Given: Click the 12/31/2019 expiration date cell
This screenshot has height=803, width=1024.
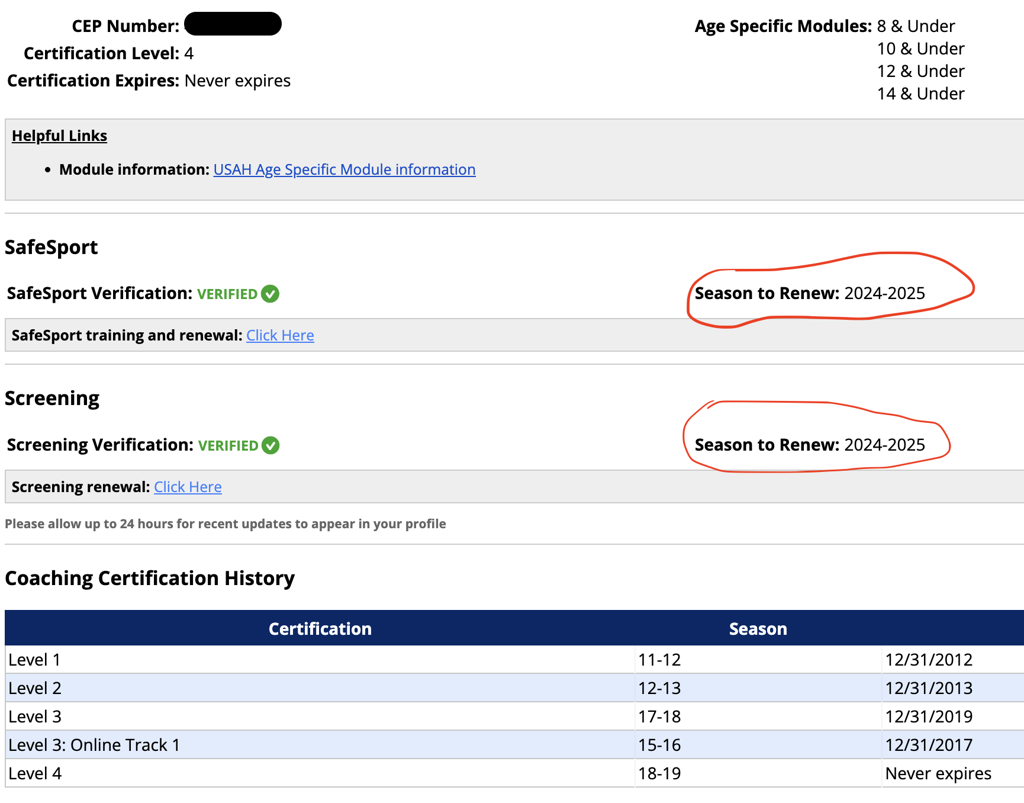Looking at the screenshot, I should tap(928, 717).
